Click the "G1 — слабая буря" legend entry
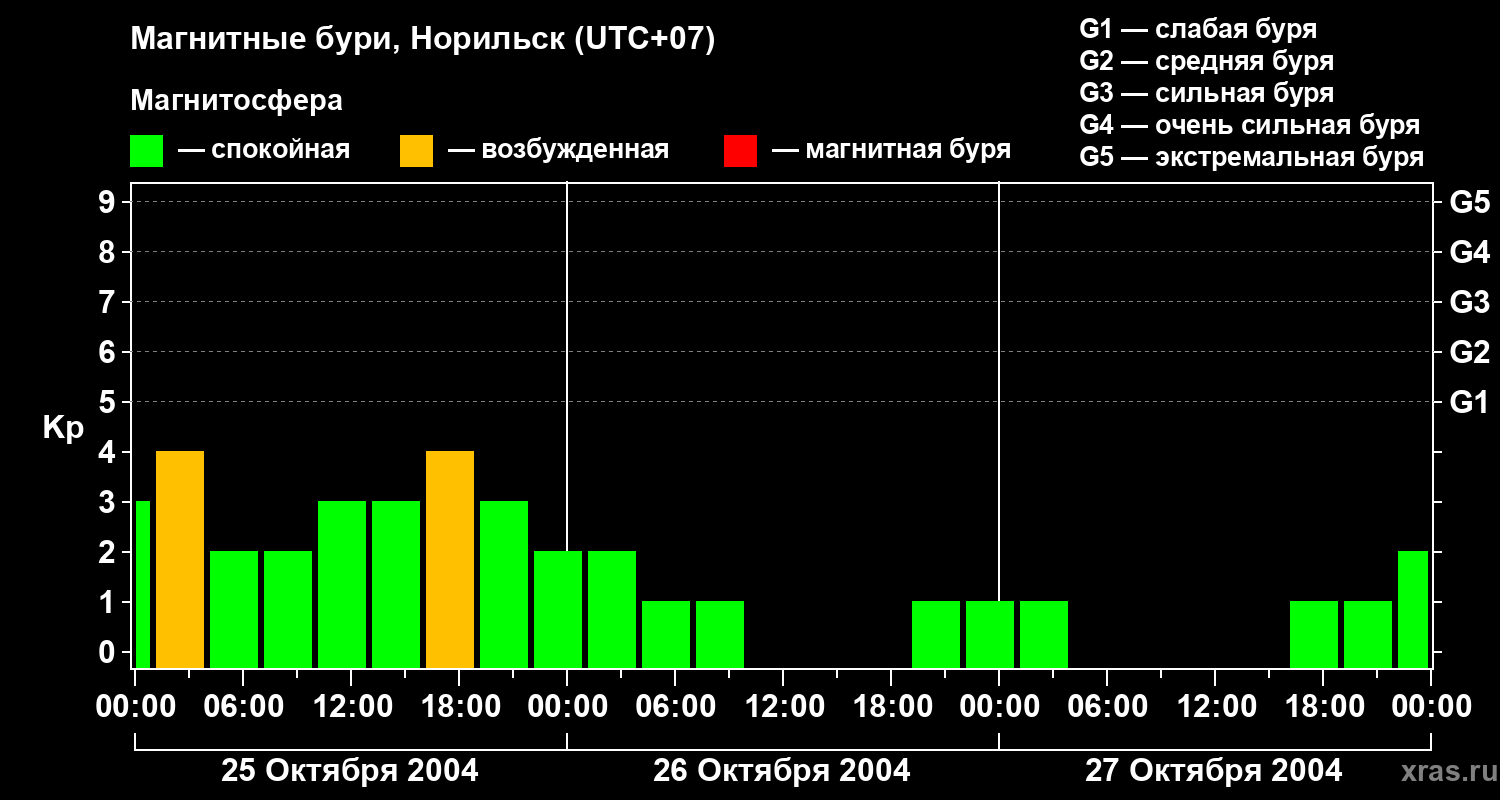The height and width of the screenshot is (800, 1500). point(1198,29)
